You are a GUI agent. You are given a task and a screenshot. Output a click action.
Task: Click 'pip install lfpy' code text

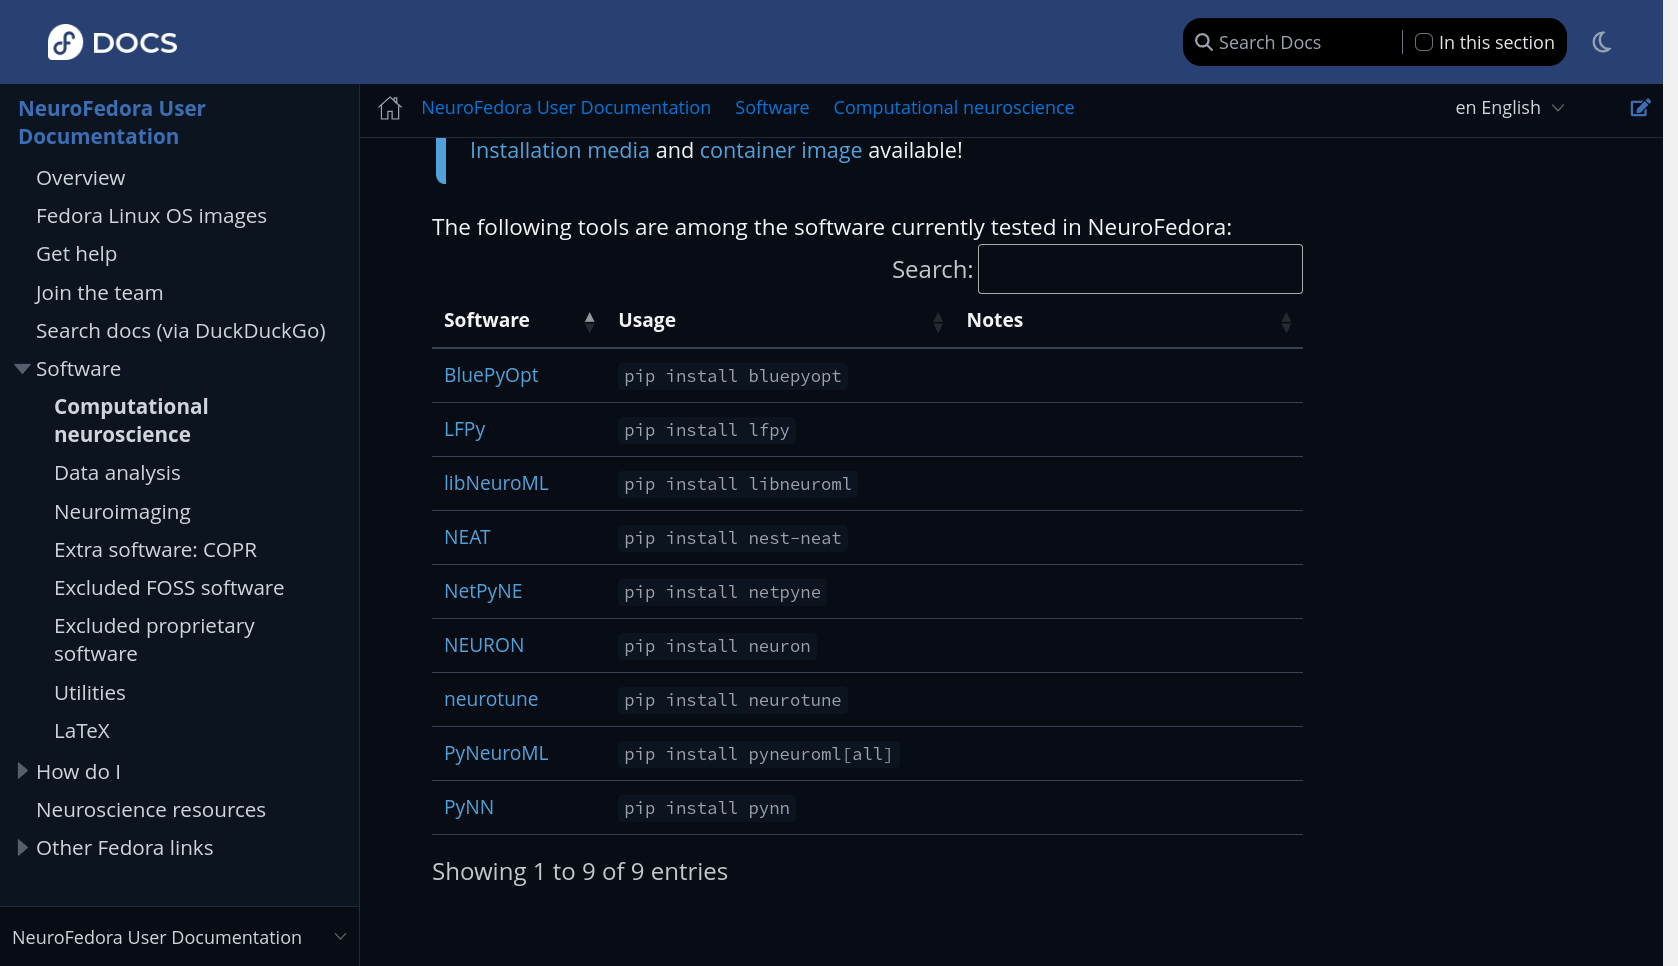(x=707, y=430)
